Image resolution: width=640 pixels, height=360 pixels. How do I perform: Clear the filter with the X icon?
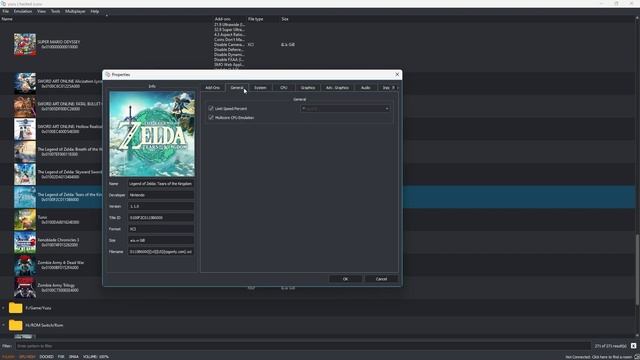tap(633, 346)
